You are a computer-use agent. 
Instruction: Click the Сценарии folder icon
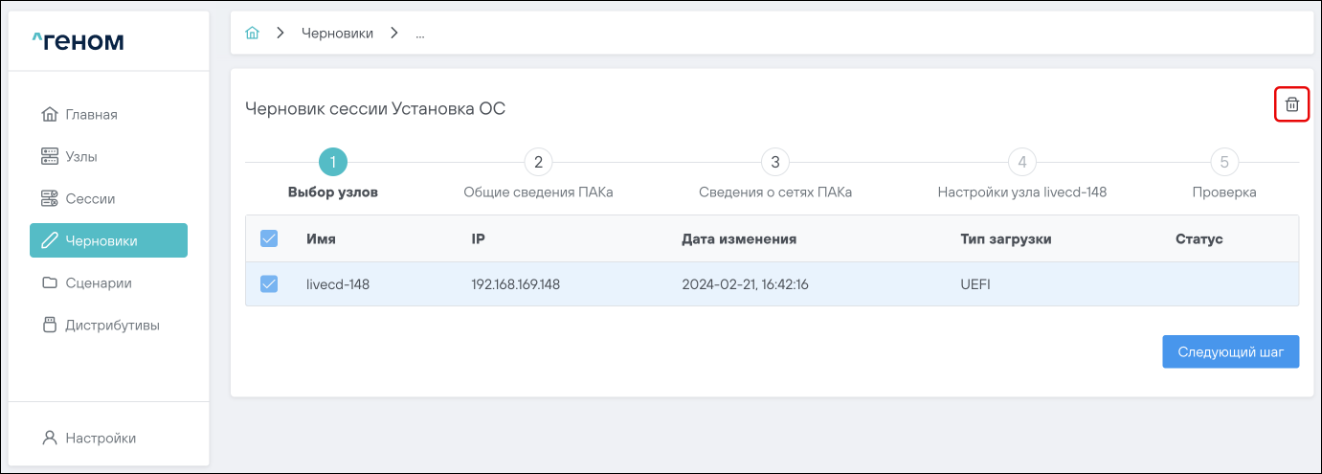[50, 283]
